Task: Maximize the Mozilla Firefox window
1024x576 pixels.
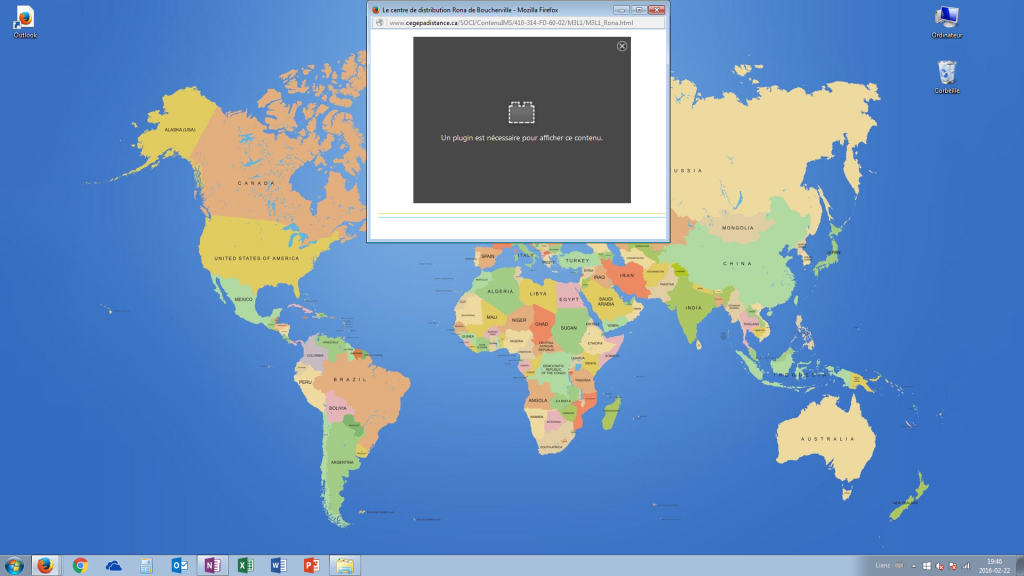Action: click(639, 10)
